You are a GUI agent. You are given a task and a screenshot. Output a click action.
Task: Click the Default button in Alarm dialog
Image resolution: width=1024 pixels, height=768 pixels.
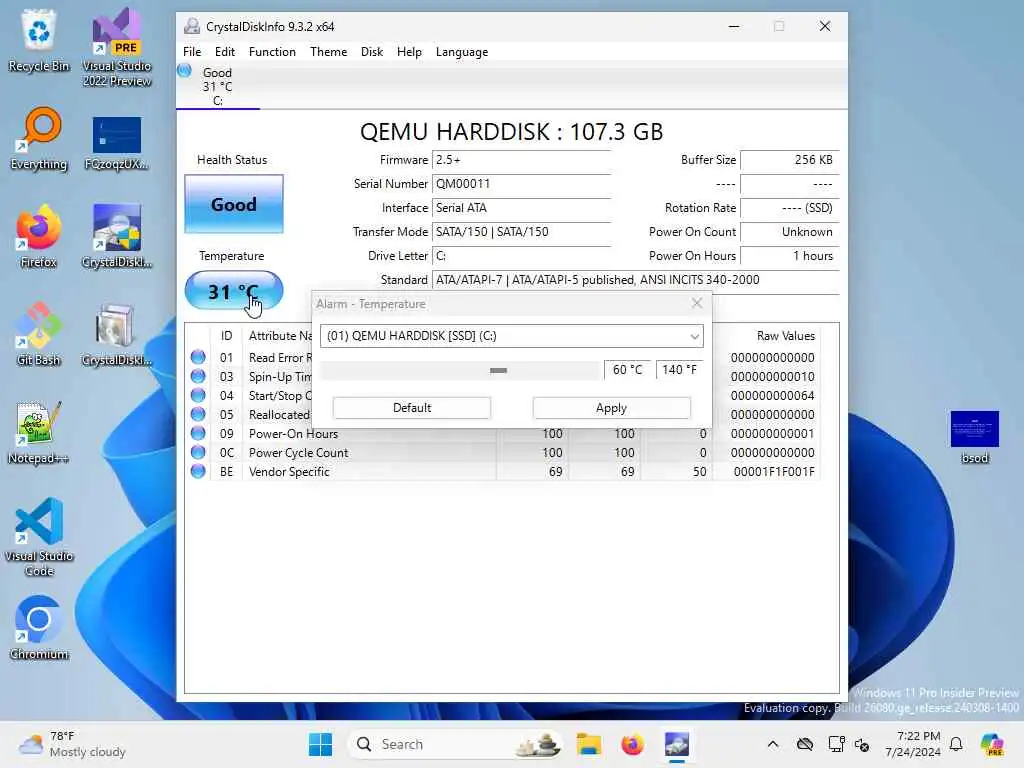pyautogui.click(x=411, y=408)
